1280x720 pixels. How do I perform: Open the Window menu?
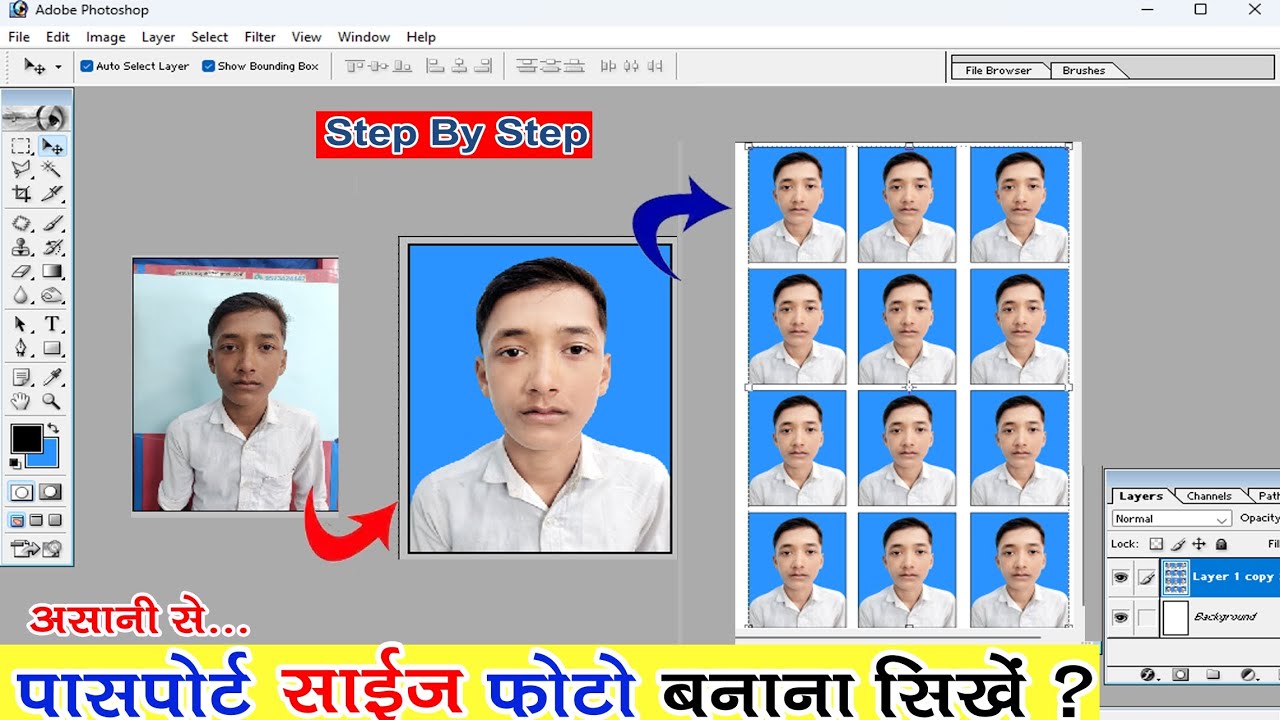click(x=364, y=37)
